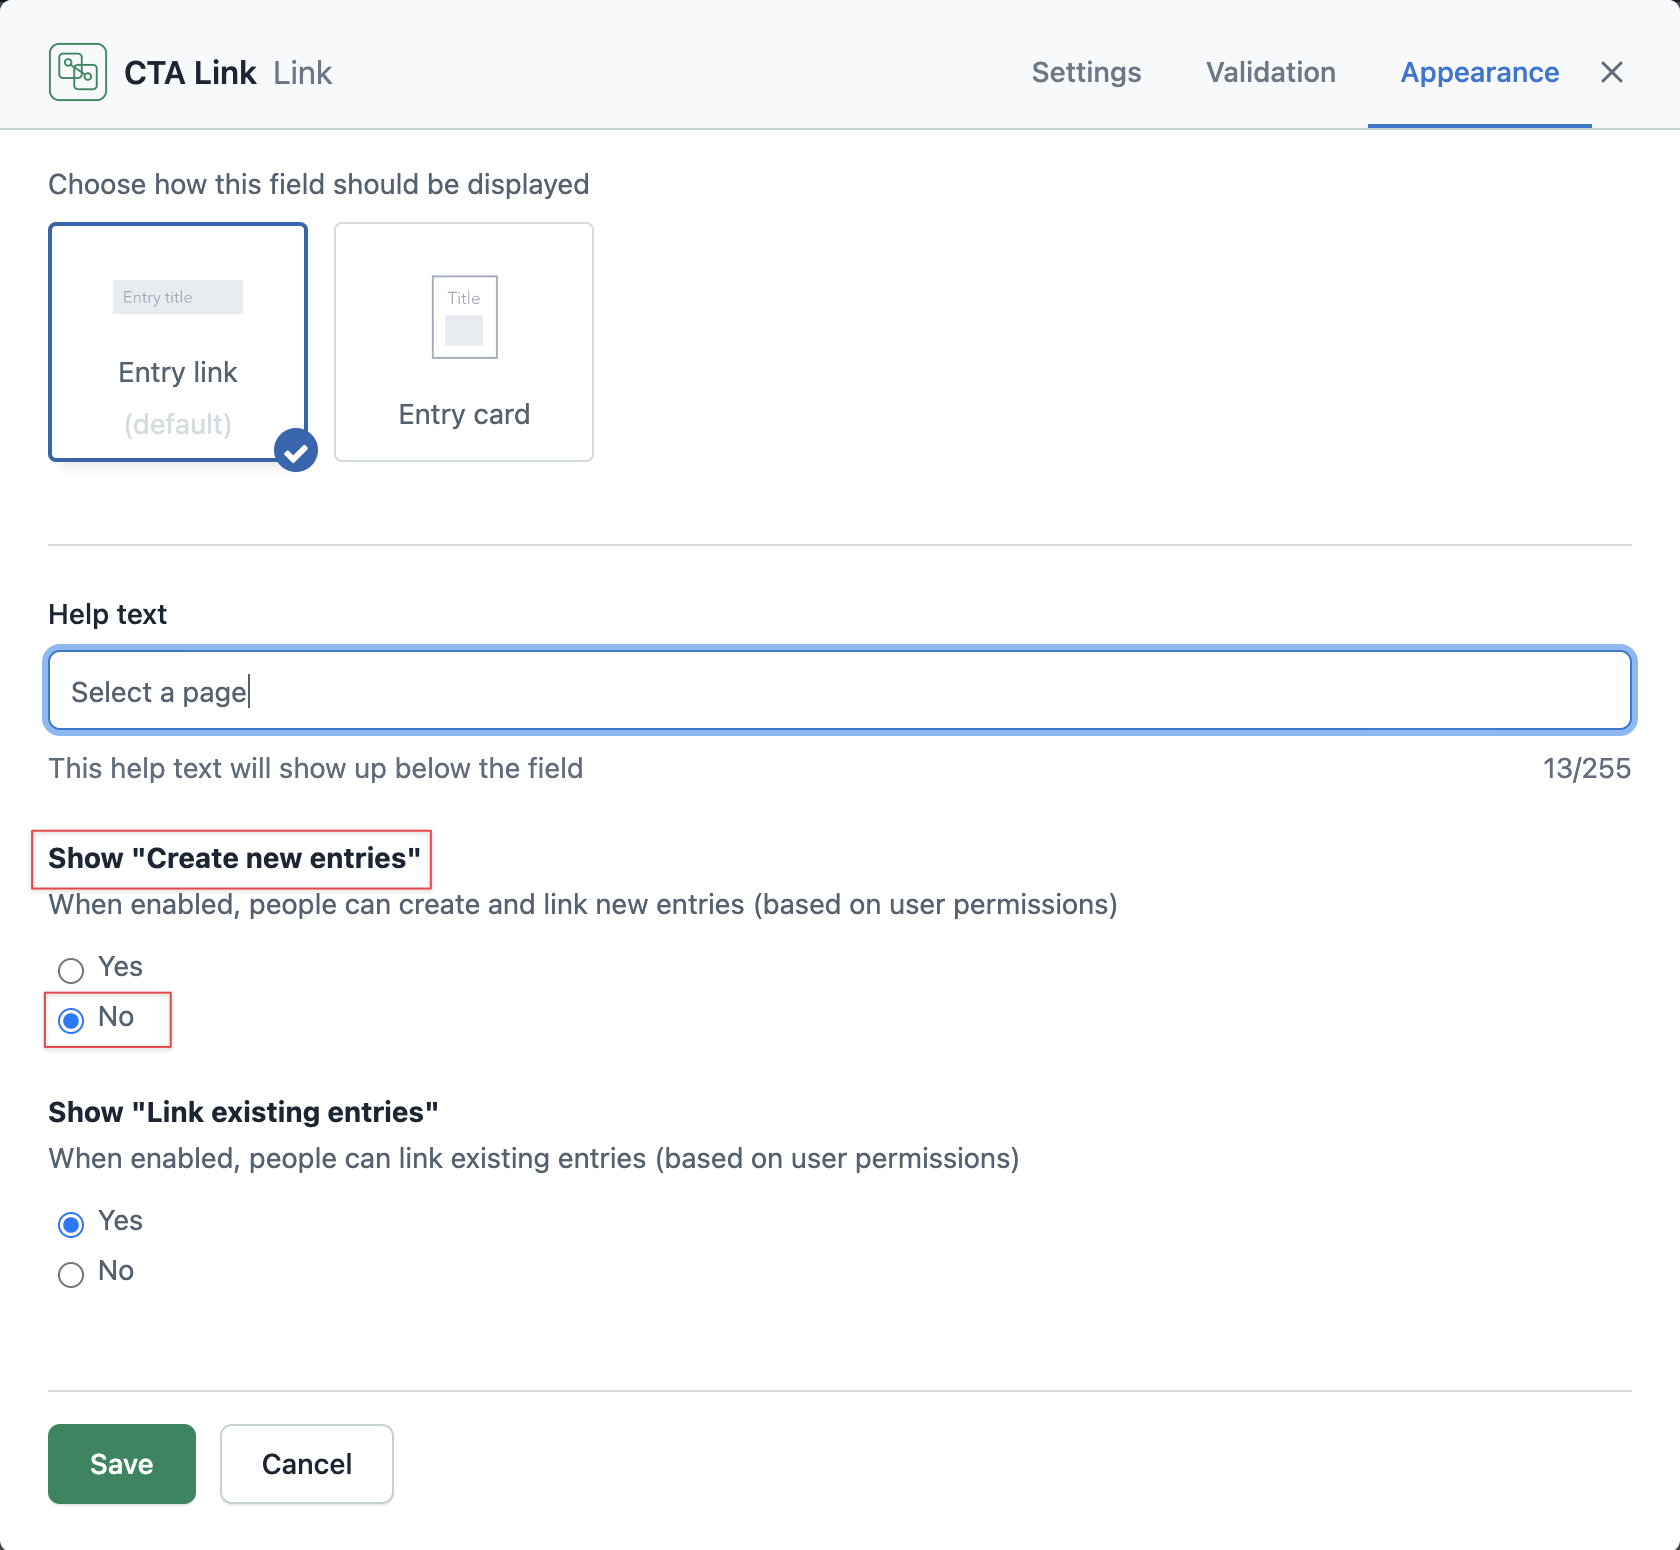Click the 13/255 character counter

[x=1587, y=768]
